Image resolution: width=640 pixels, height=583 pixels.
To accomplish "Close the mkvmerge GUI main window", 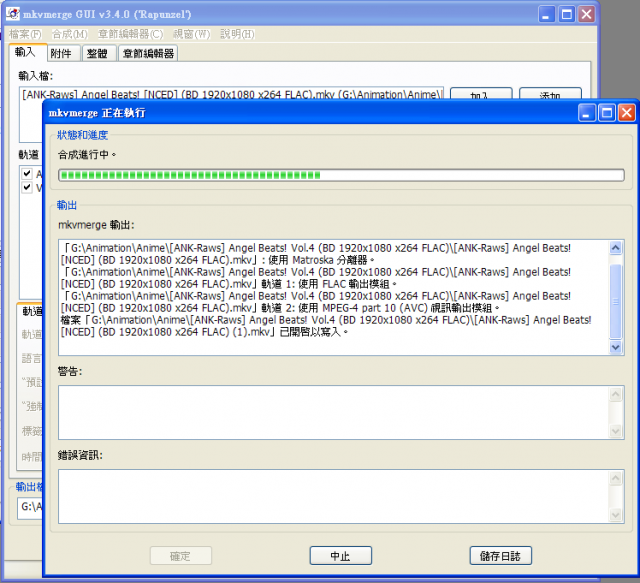I will point(587,14).
